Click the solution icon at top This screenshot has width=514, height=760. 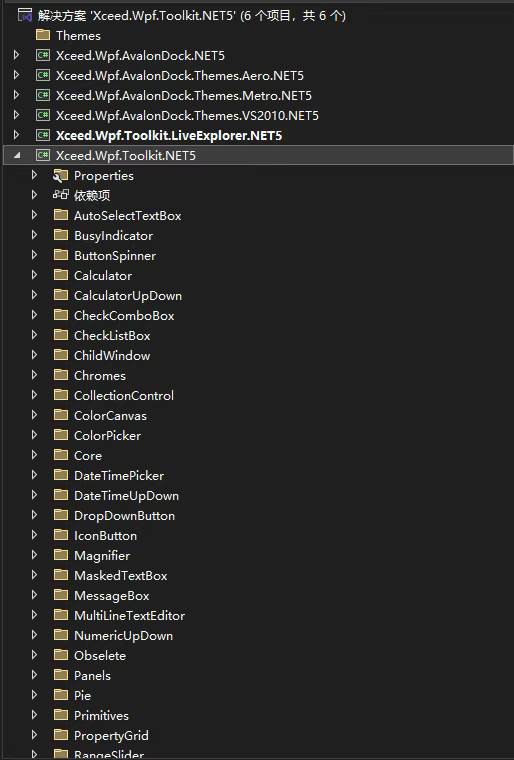coord(25,16)
